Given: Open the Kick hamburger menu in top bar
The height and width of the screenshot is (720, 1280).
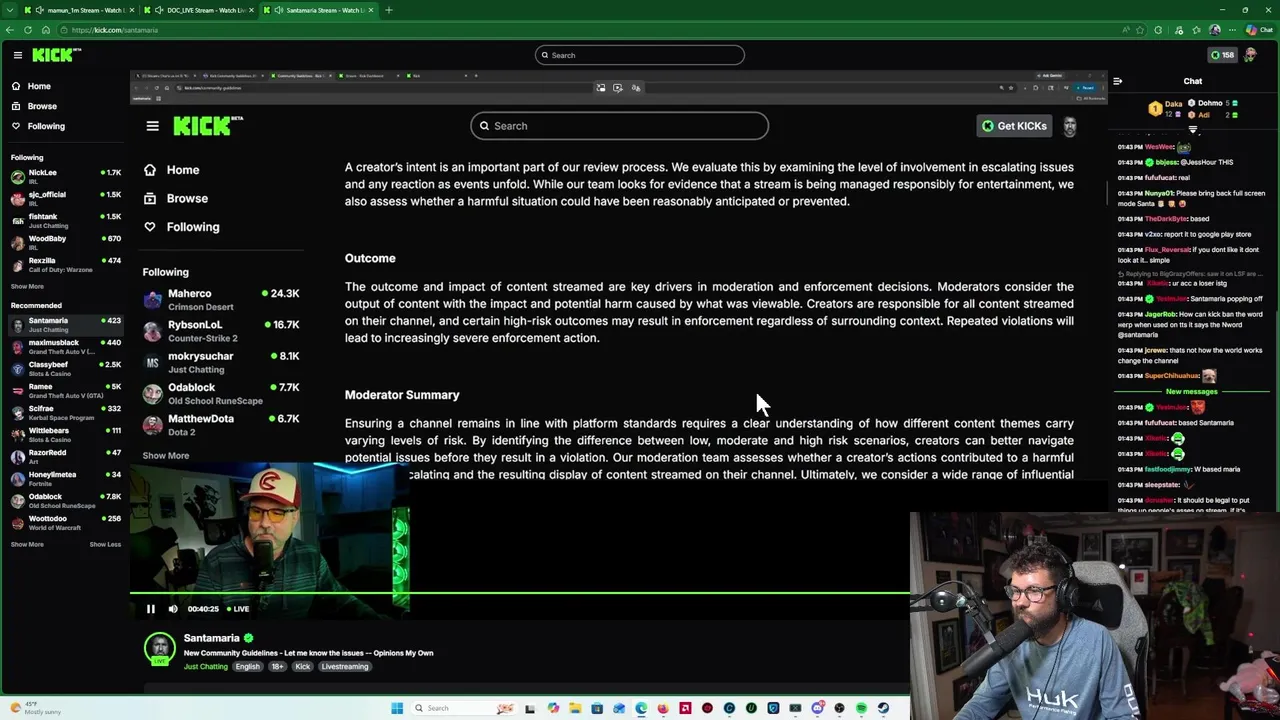Looking at the screenshot, I should pos(17,55).
